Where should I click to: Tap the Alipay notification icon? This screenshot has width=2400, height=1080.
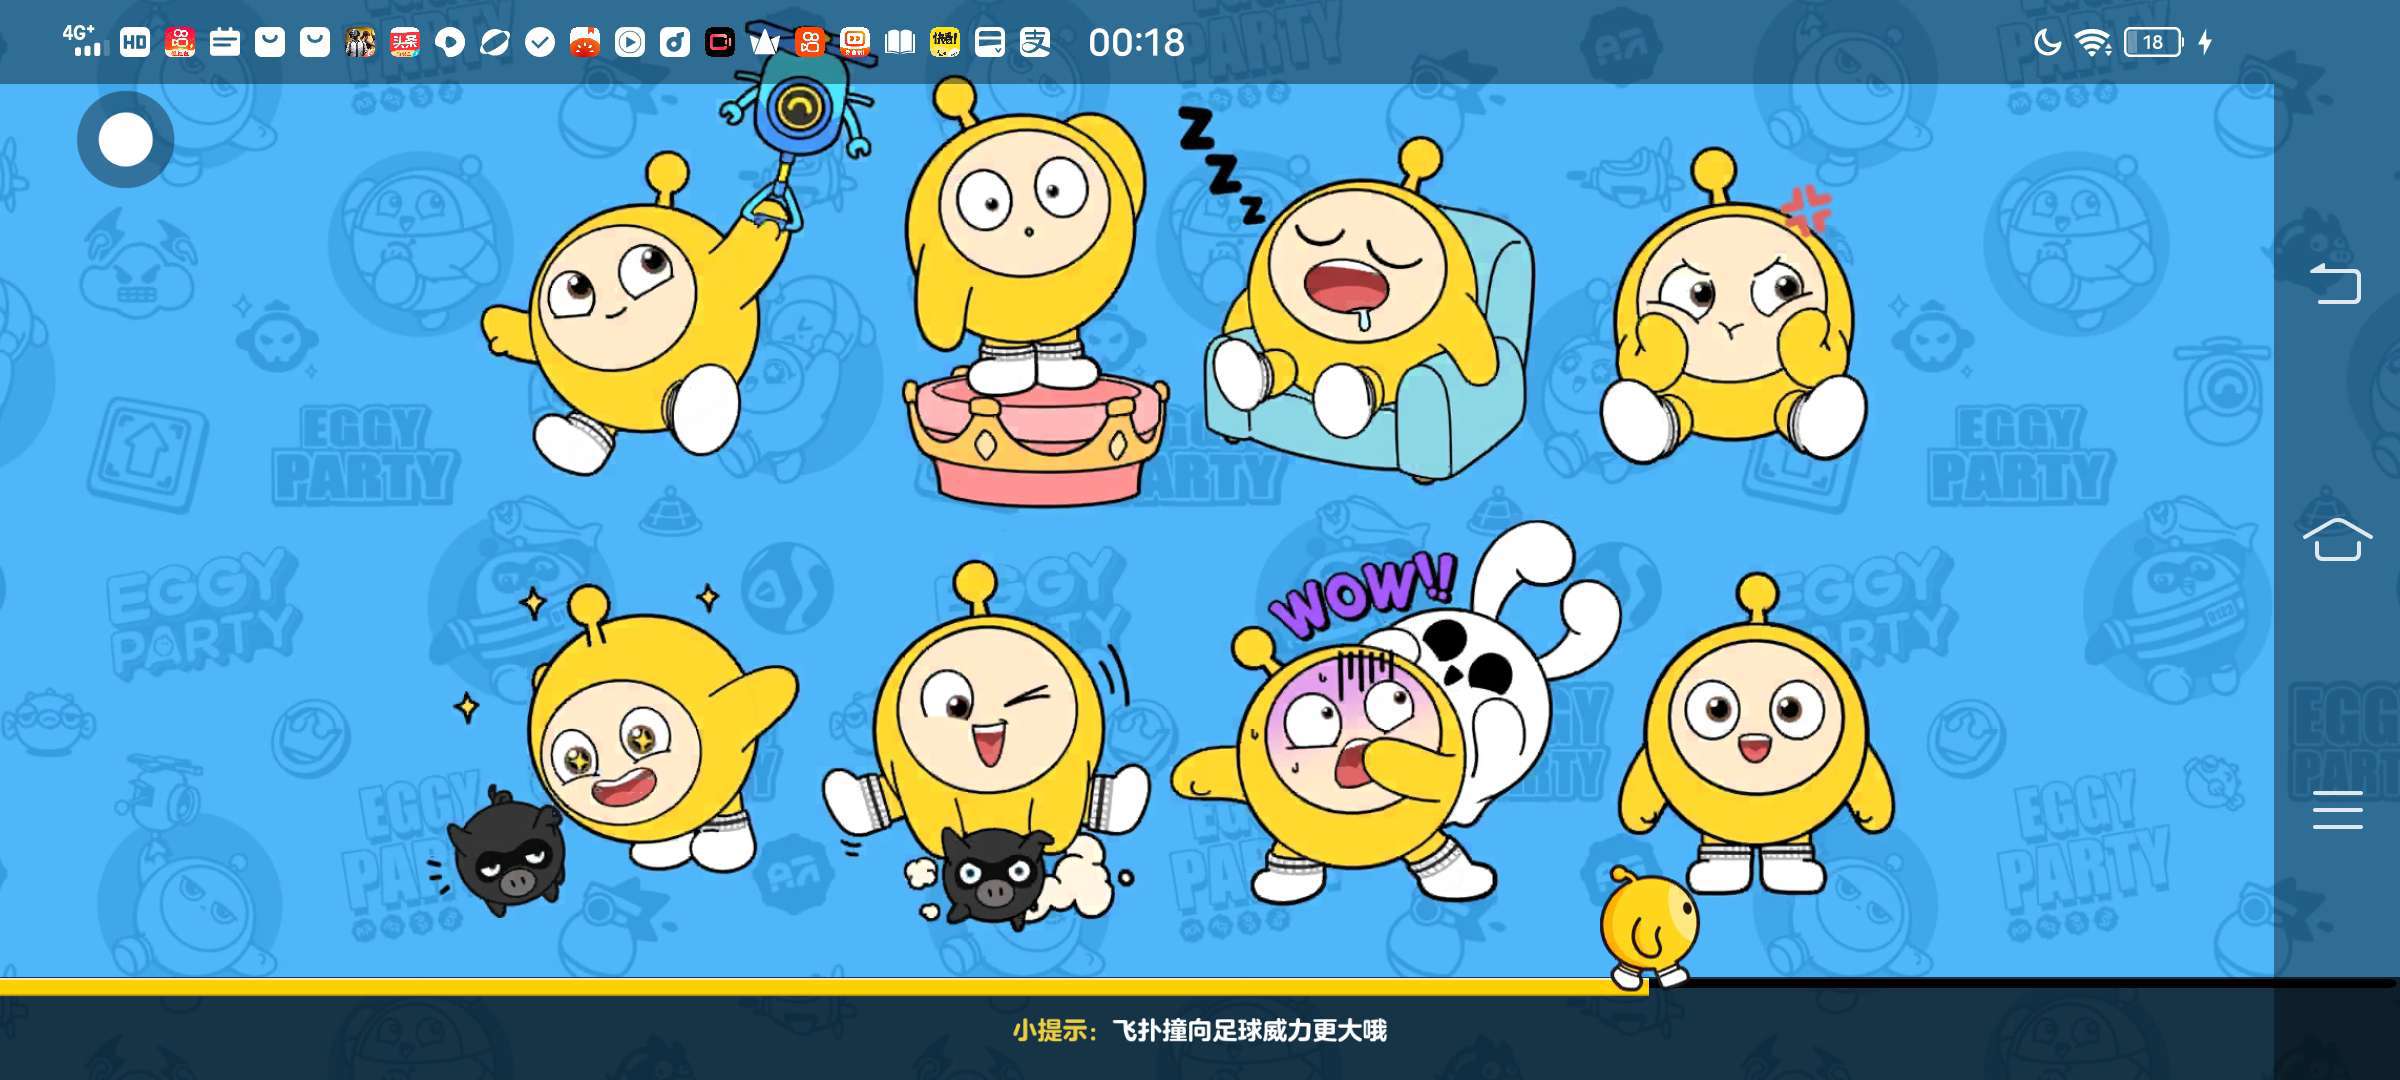(x=1035, y=42)
